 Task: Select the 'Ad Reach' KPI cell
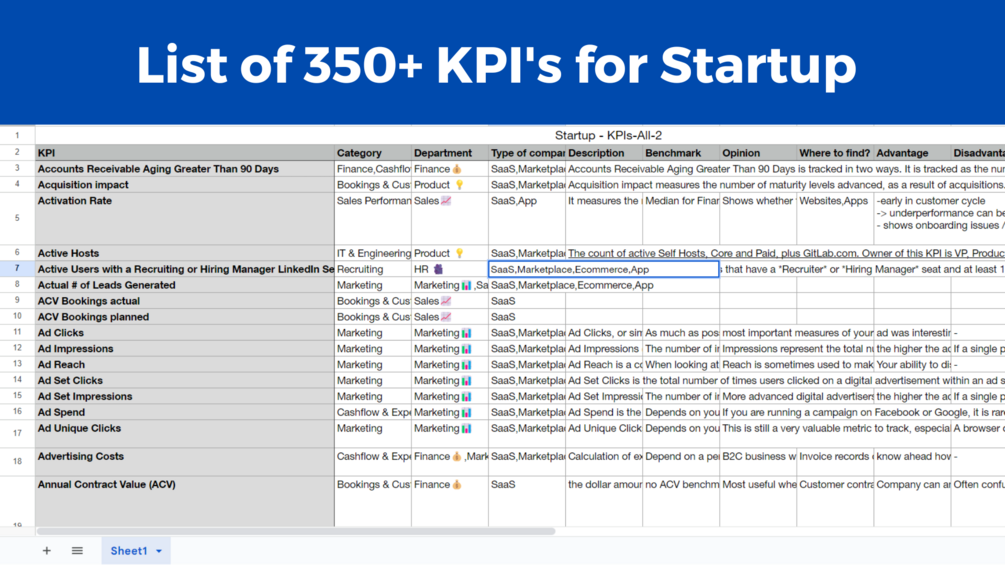185,364
